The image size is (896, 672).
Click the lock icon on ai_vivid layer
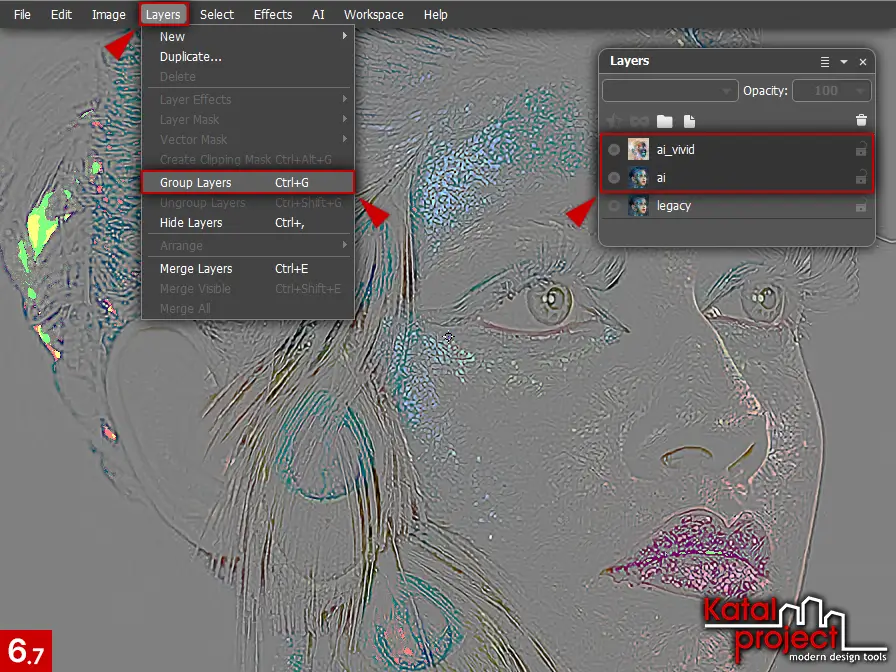tap(860, 150)
